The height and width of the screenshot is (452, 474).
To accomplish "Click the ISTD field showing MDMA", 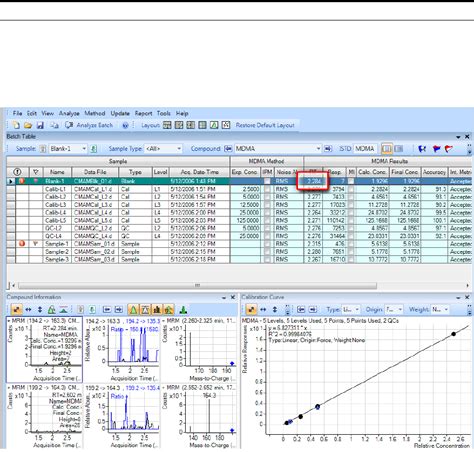I will [365, 149].
